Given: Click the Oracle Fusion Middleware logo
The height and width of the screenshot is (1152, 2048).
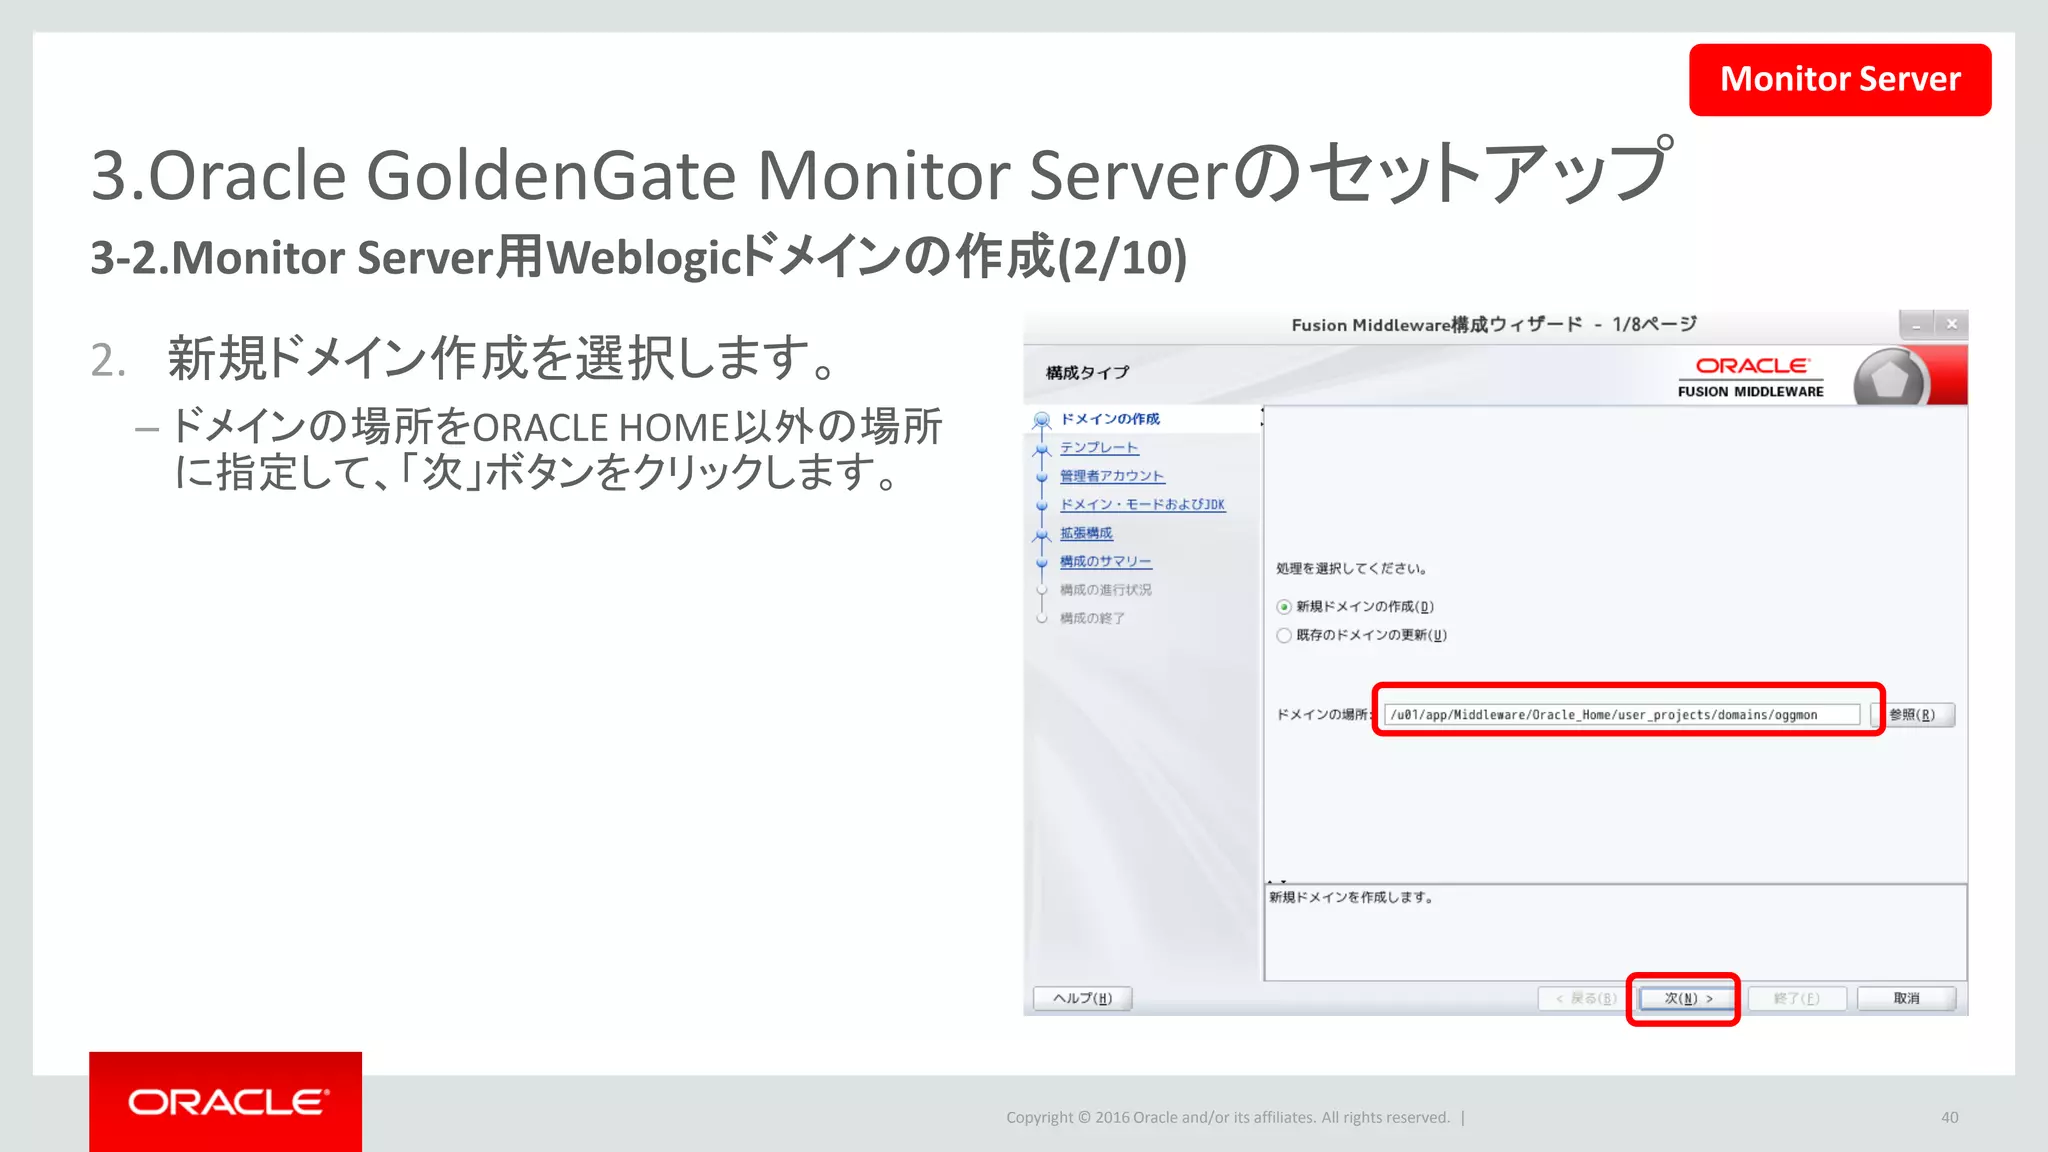Looking at the screenshot, I should (1751, 377).
